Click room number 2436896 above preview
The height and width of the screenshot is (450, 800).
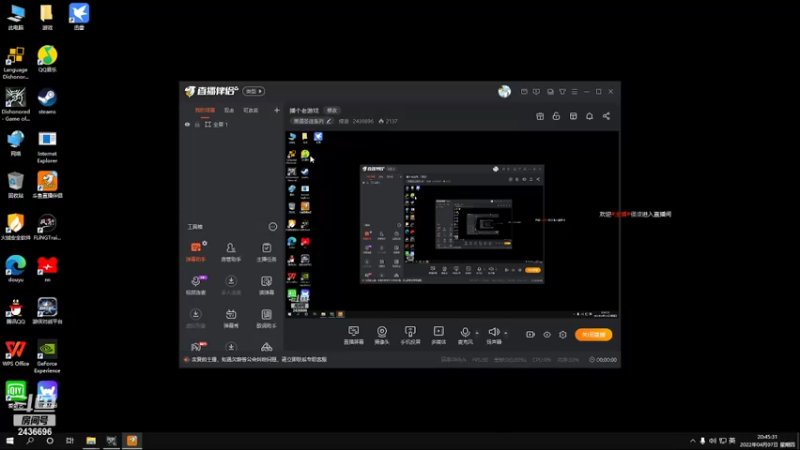pyautogui.click(x=363, y=121)
